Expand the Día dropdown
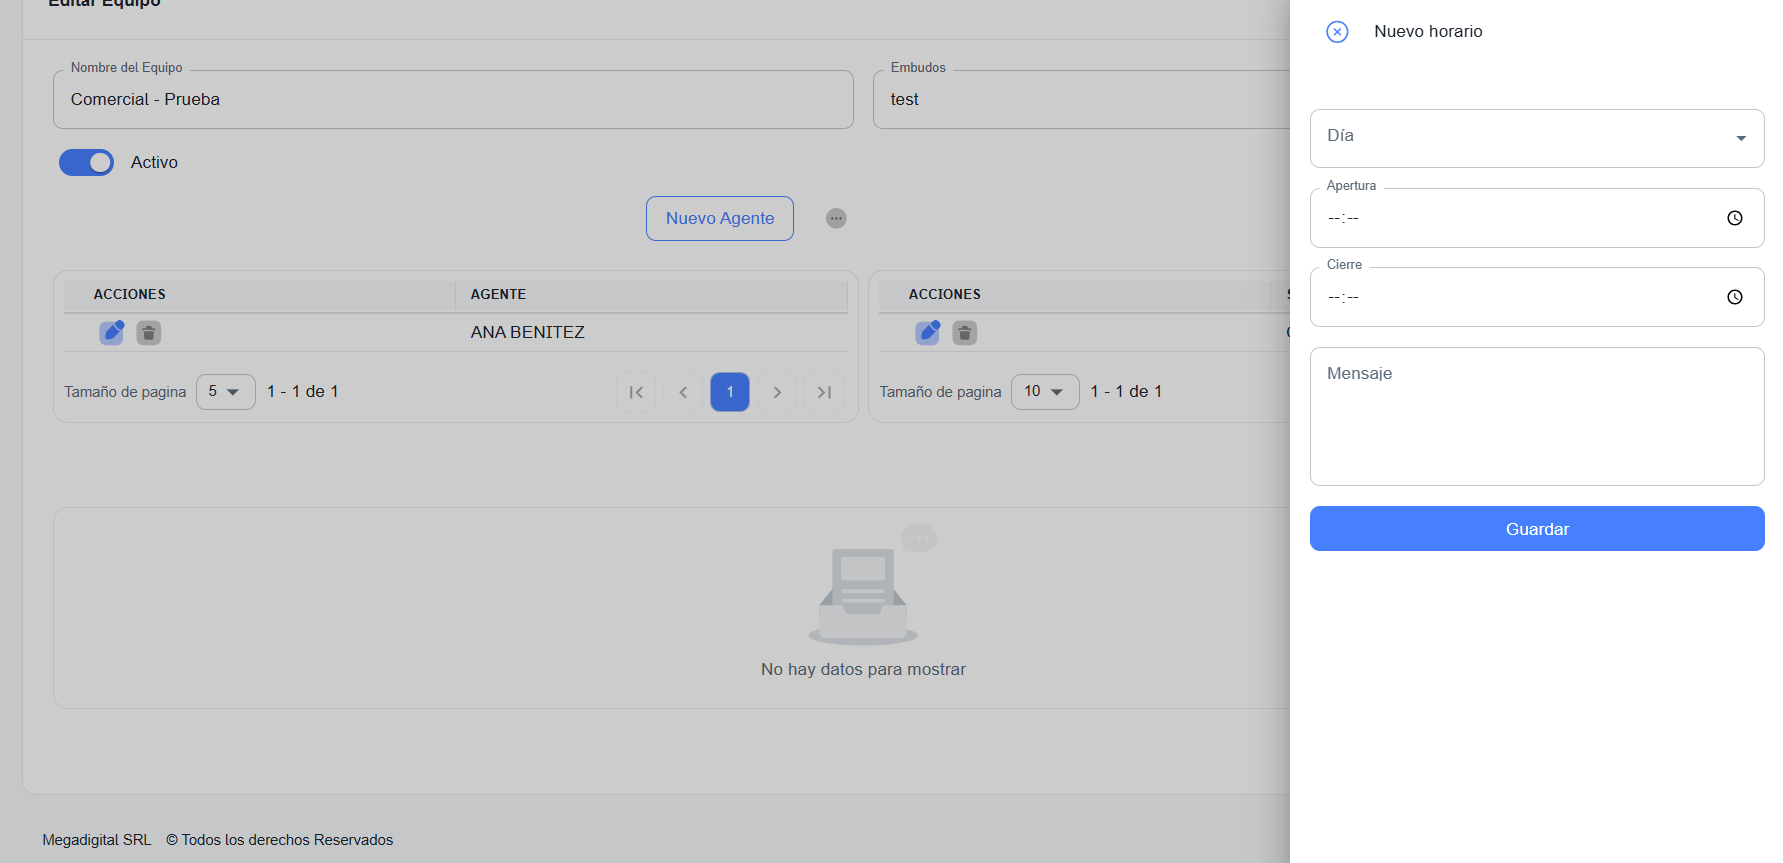The height and width of the screenshot is (863, 1783). click(1536, 138)
